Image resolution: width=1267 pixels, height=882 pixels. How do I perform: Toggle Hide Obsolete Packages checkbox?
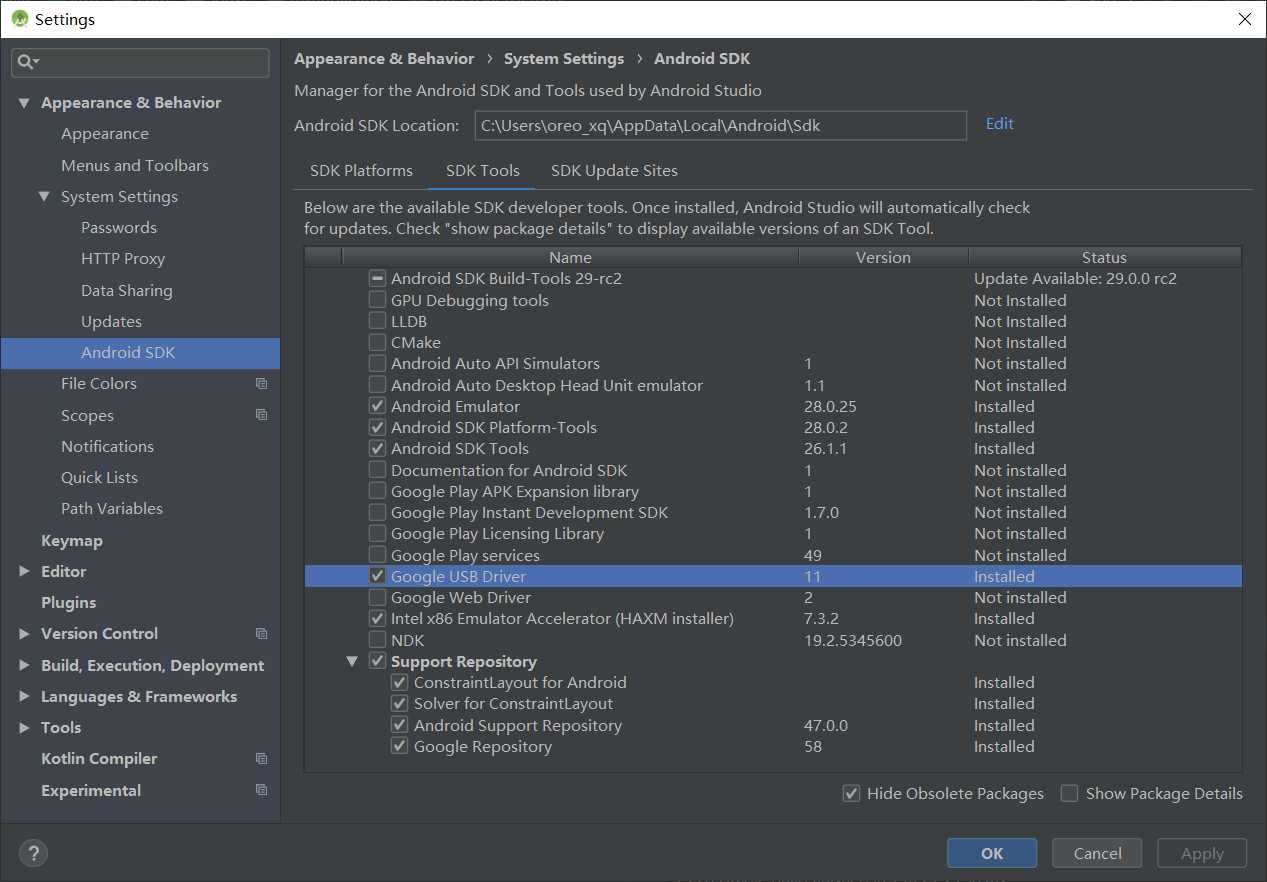[851, 793]
